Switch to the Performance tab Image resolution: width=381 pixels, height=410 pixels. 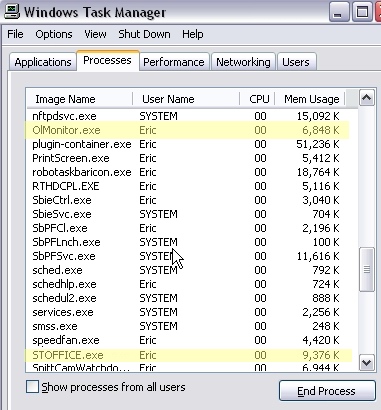pos(174,62)
